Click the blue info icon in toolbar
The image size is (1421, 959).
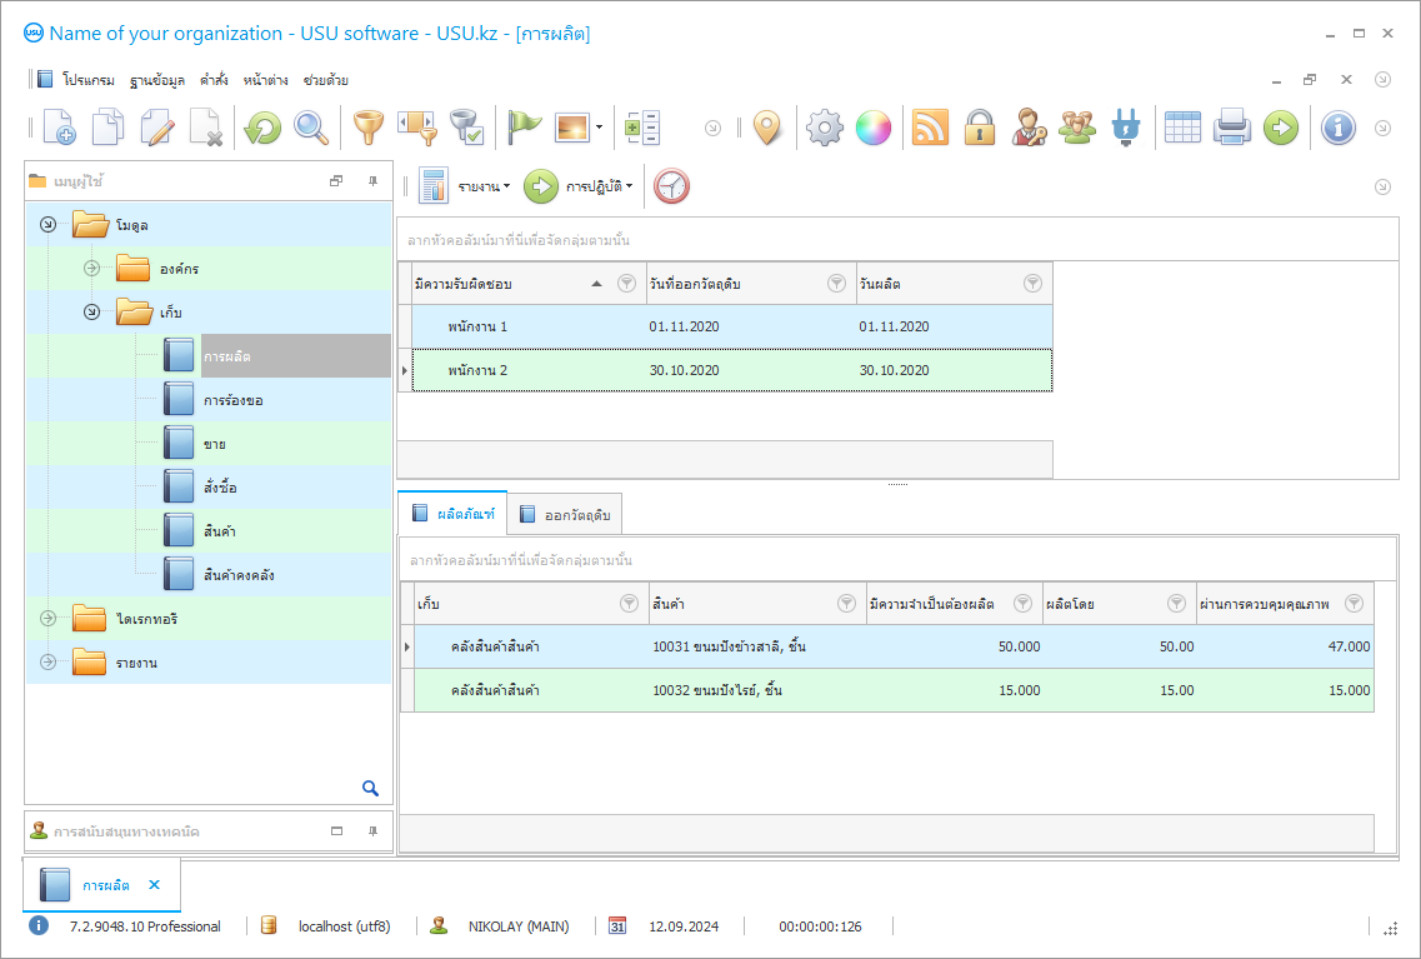[x=1338, y=128]
